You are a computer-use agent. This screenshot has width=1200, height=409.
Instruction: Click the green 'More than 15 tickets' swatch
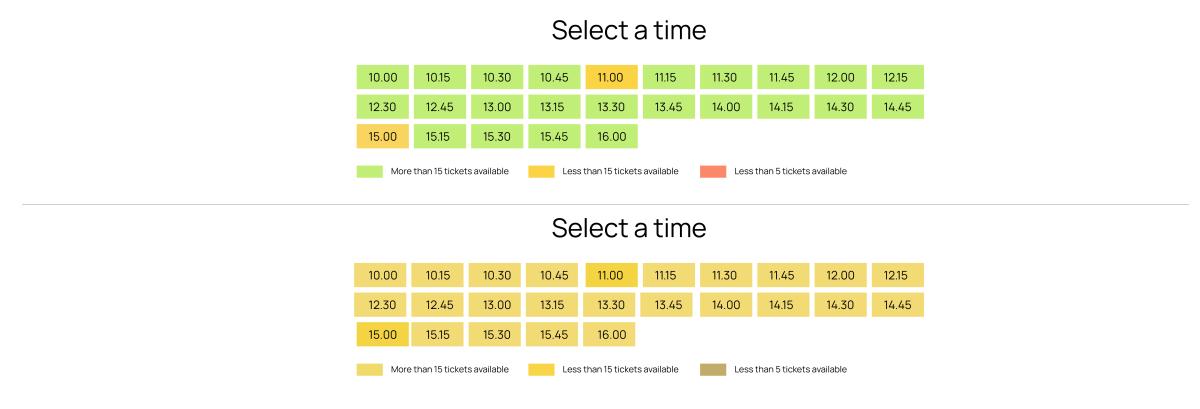click(x=369, y=171)
